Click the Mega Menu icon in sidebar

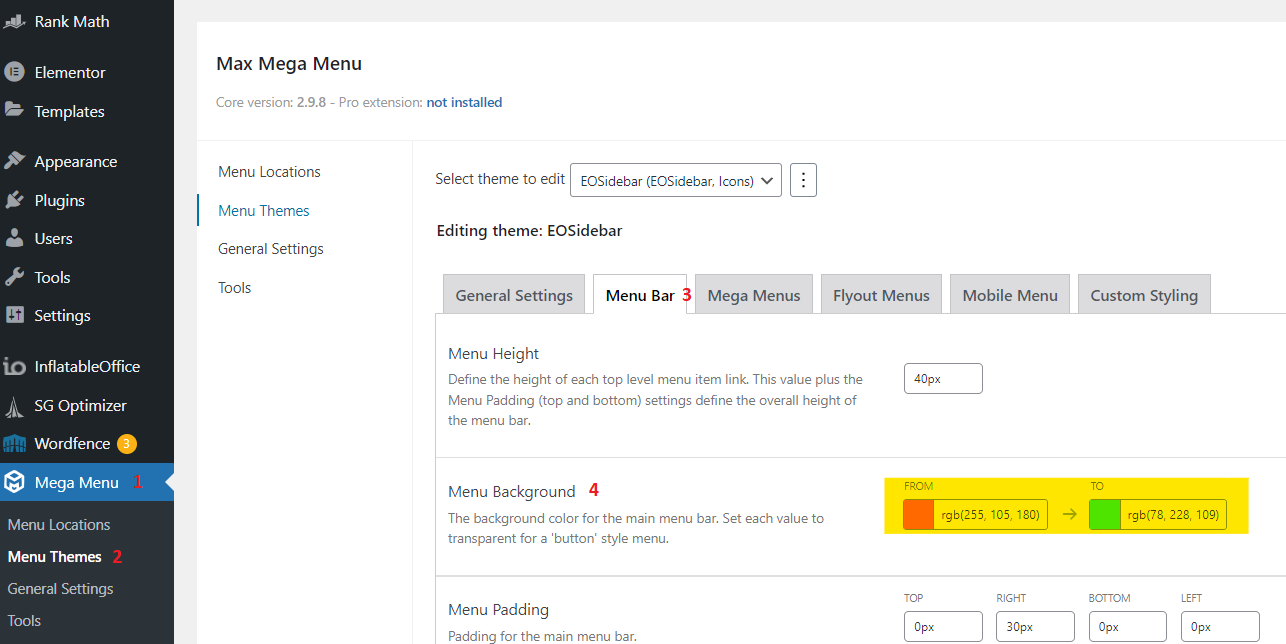pyautogui.click(x=14, y=482)
